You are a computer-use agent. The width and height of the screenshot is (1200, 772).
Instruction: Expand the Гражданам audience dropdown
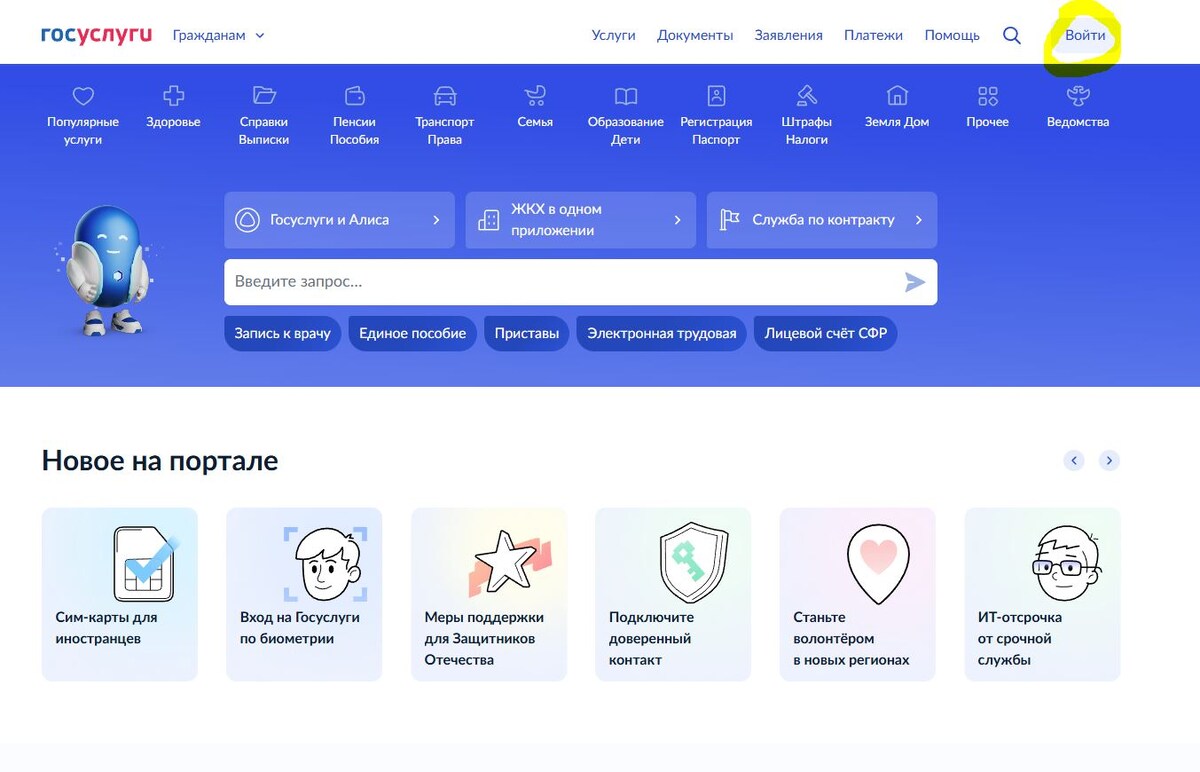[x=218, y=35]
